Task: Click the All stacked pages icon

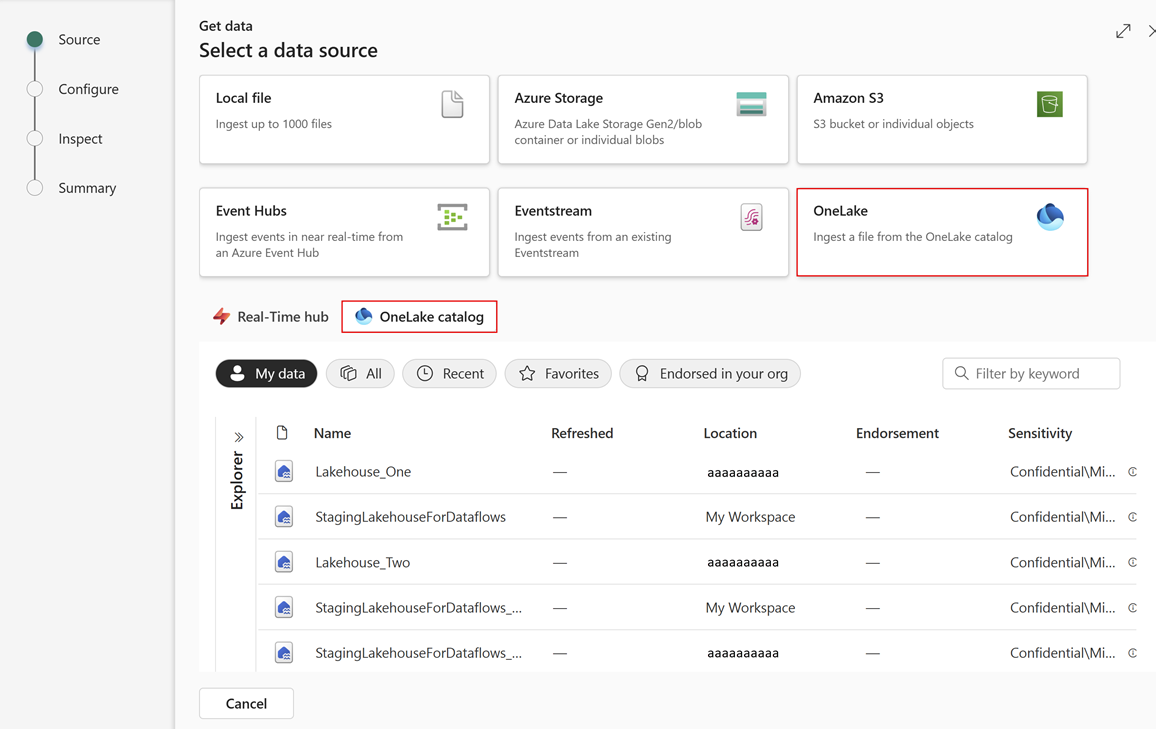Action: click(348, 373)
